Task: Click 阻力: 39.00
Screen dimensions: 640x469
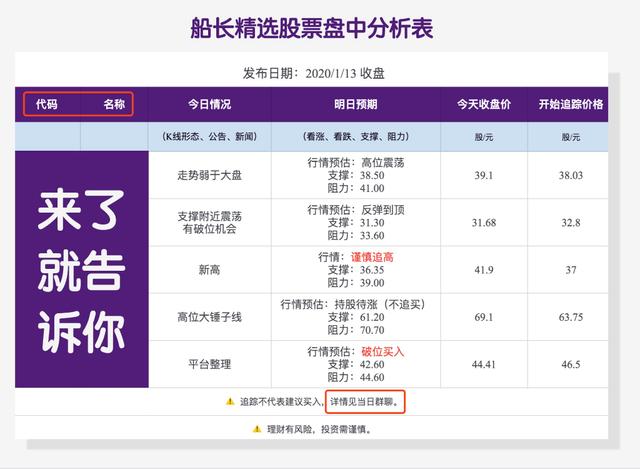Action: [x=356, y=283]
